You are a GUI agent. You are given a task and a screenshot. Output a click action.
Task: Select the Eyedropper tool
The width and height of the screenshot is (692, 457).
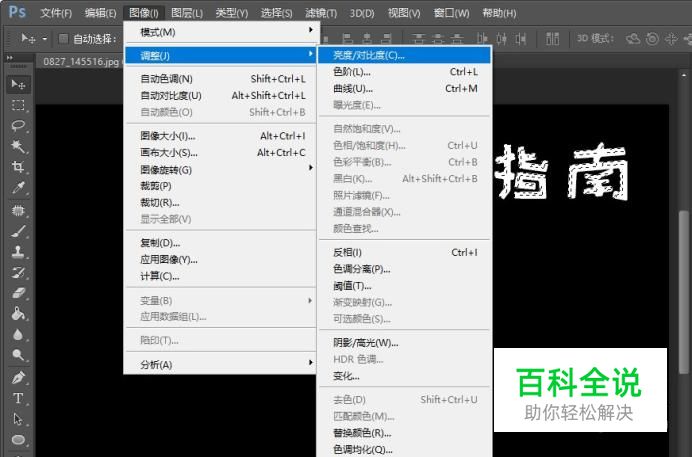(18, 187)
